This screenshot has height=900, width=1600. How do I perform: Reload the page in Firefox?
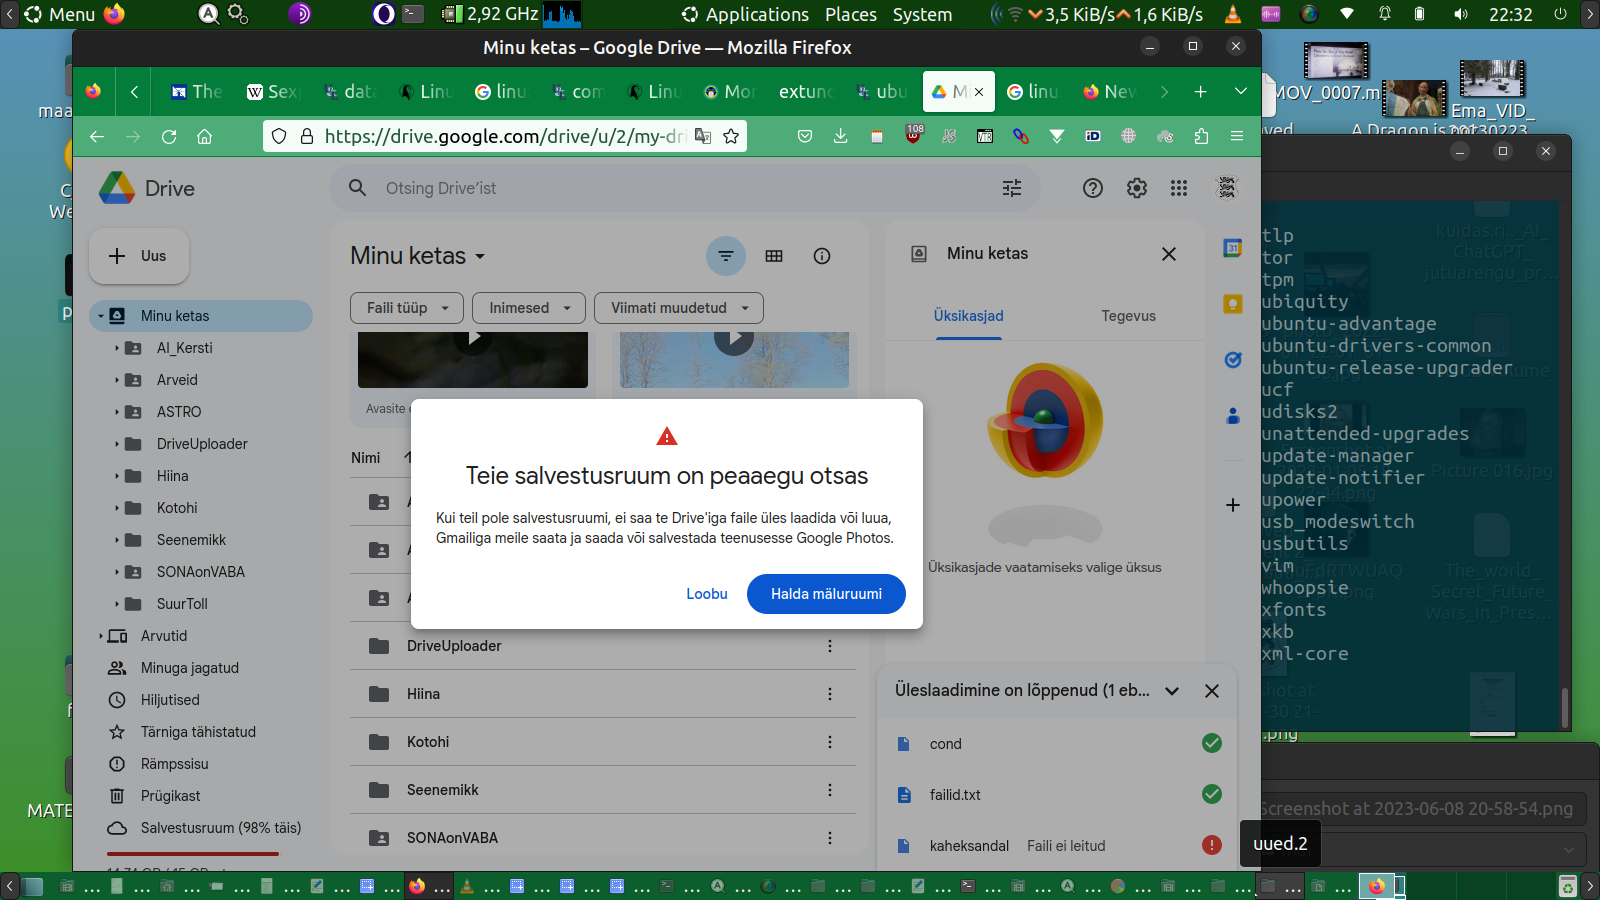[169, 136]
